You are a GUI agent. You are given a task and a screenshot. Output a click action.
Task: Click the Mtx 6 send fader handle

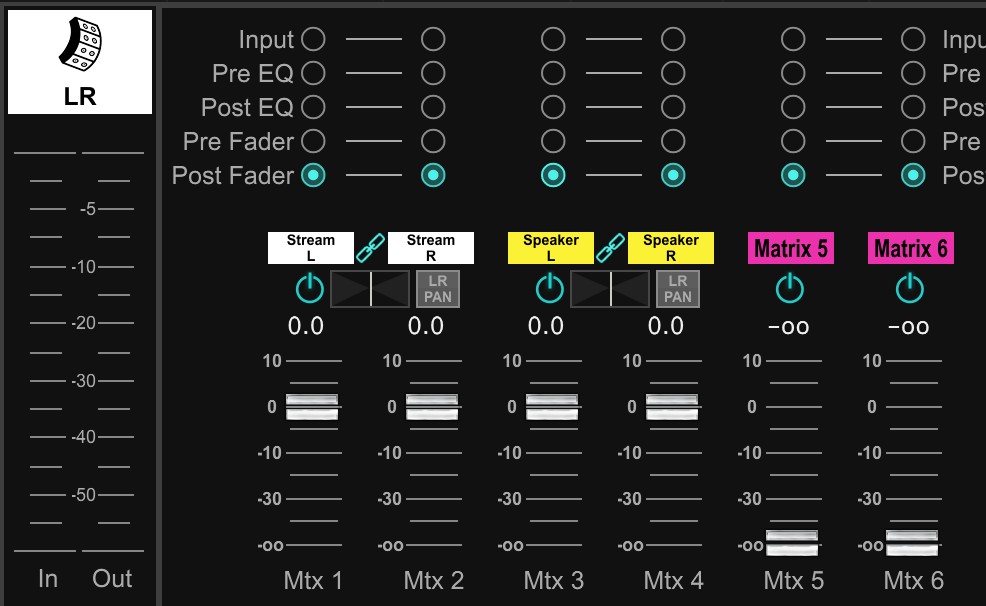[x=912, y=543]
